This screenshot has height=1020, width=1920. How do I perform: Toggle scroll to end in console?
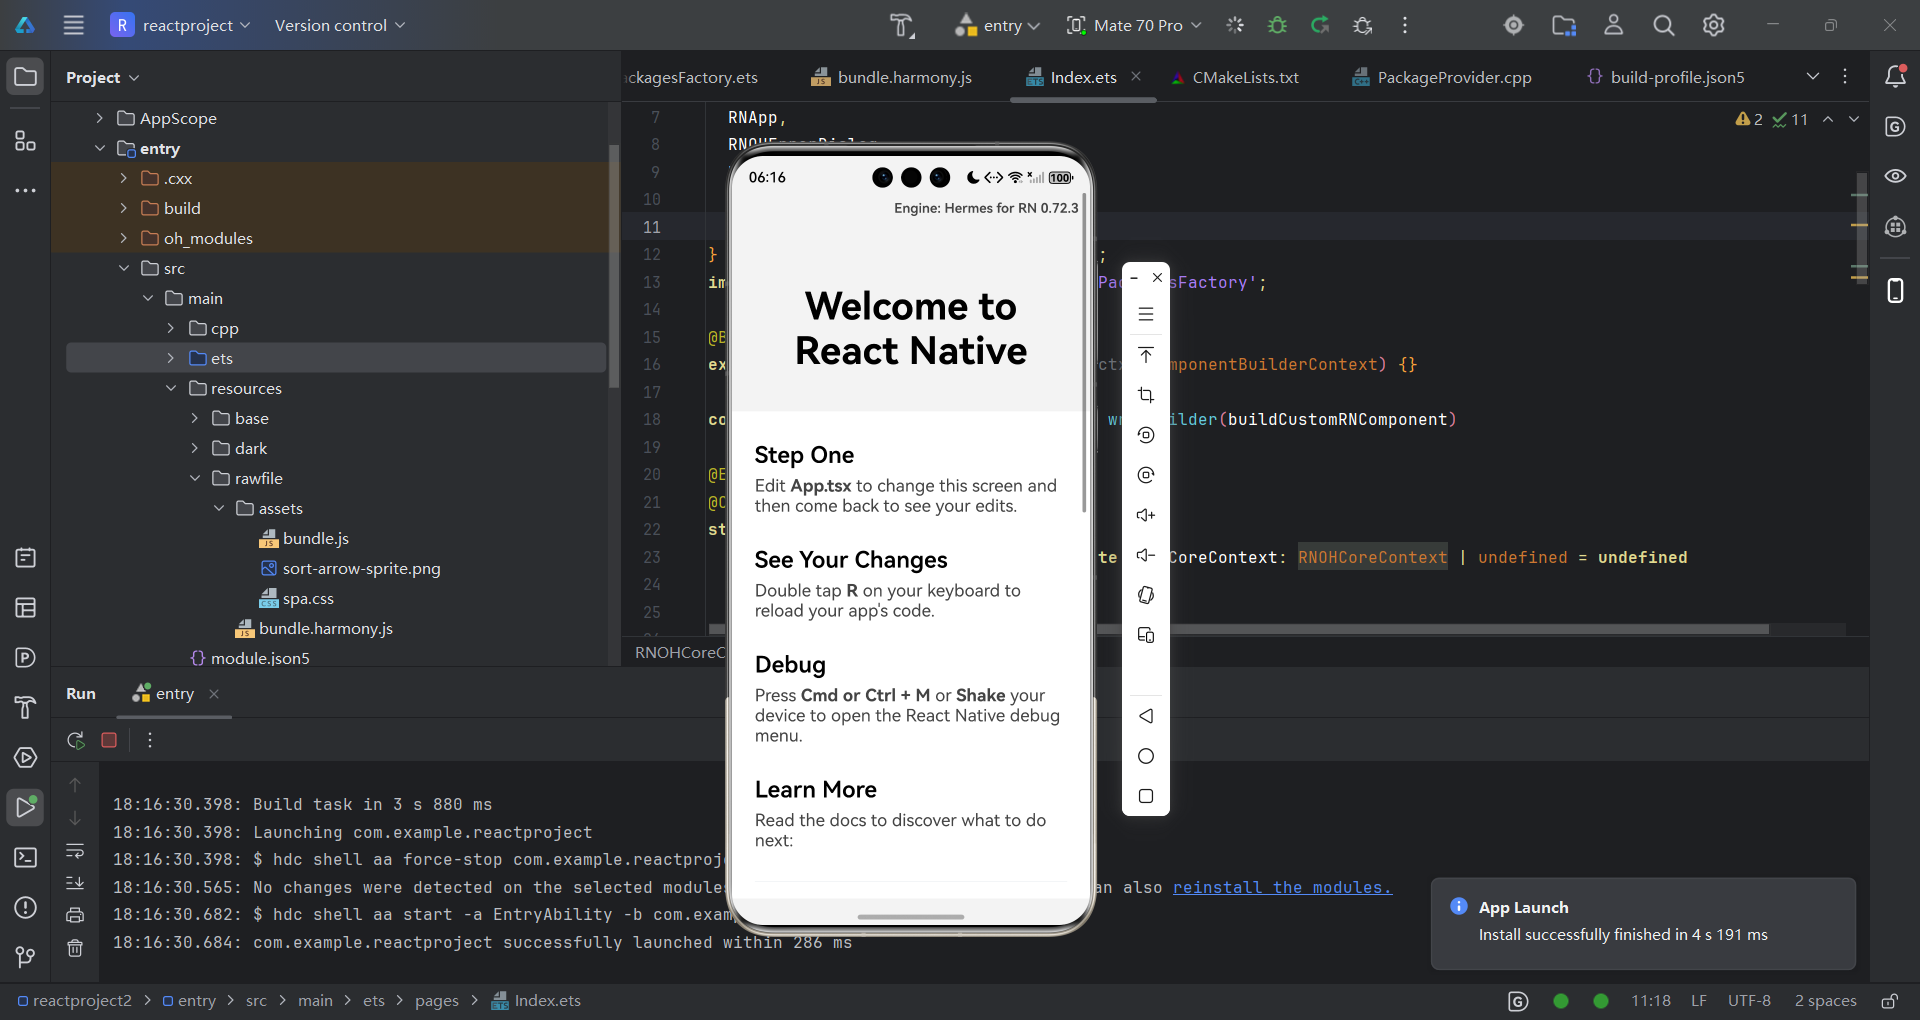pos(75,883)
